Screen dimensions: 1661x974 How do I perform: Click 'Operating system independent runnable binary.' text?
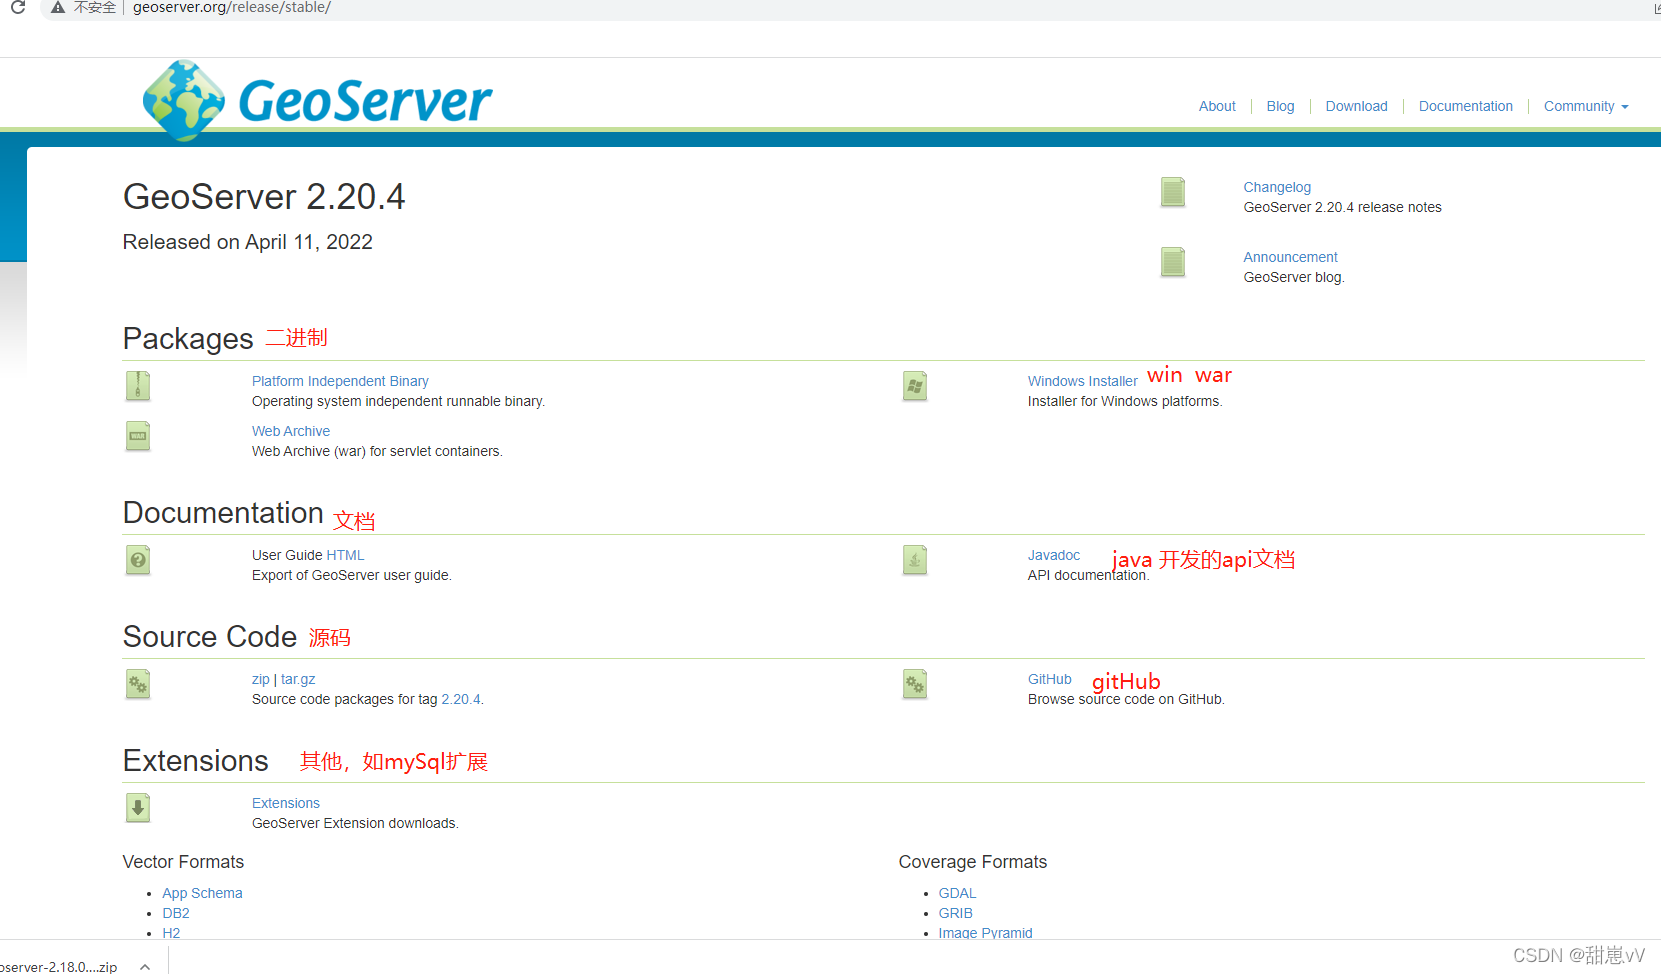click(398, 401)
